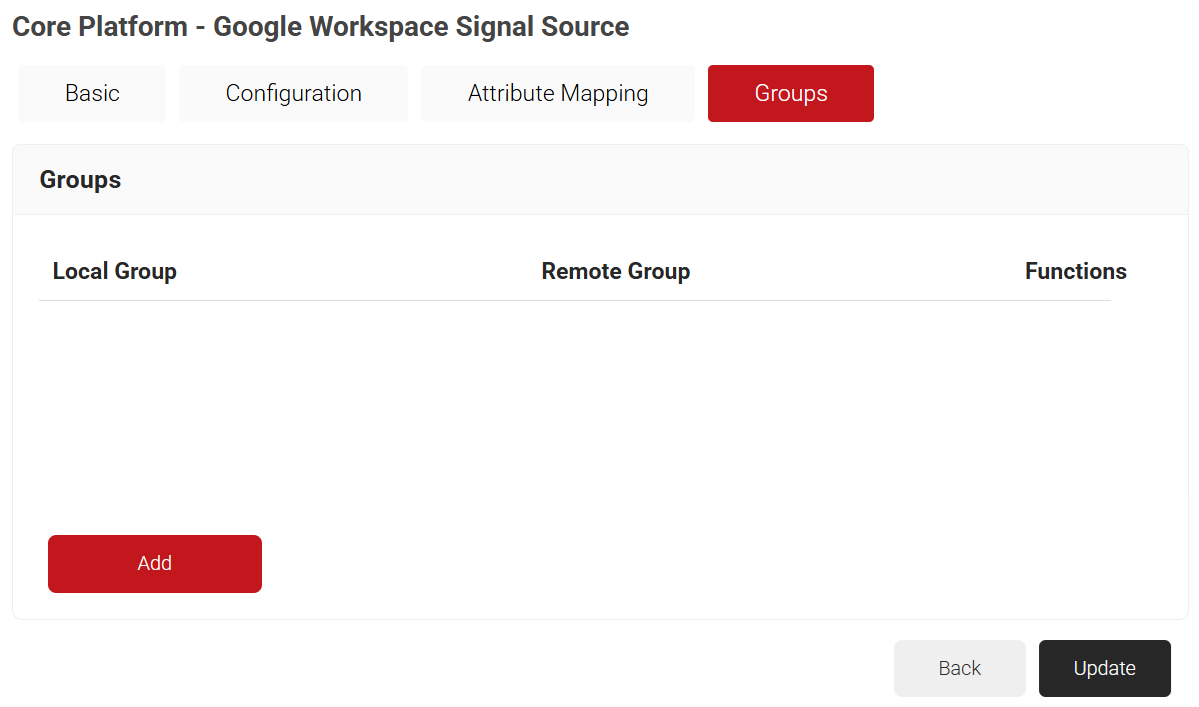Switch to the Basic tab

tap(92, 94)
